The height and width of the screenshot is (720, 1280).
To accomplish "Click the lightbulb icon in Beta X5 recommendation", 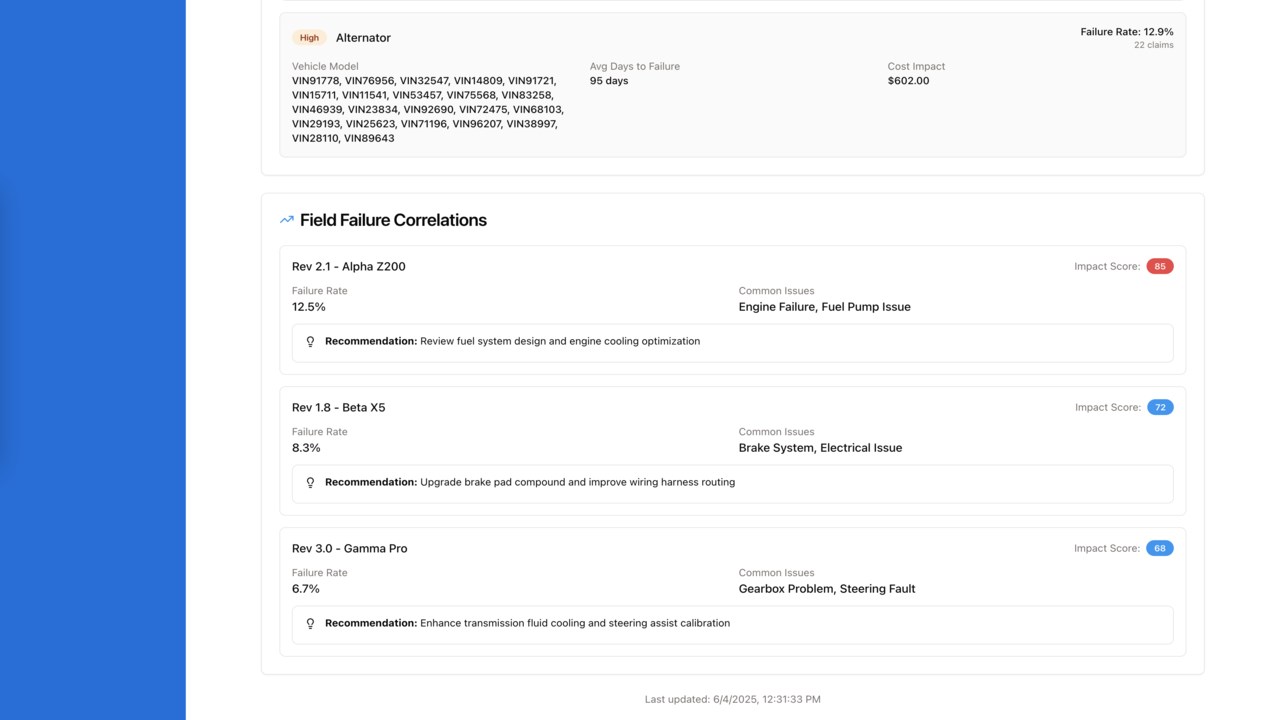I will 310,483.
